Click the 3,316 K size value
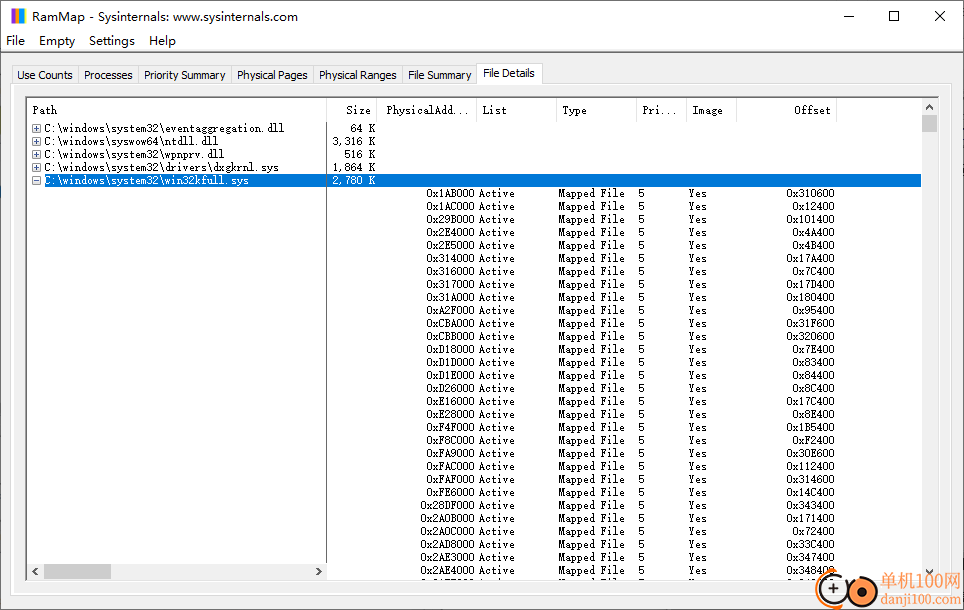 tap(354, 141)
